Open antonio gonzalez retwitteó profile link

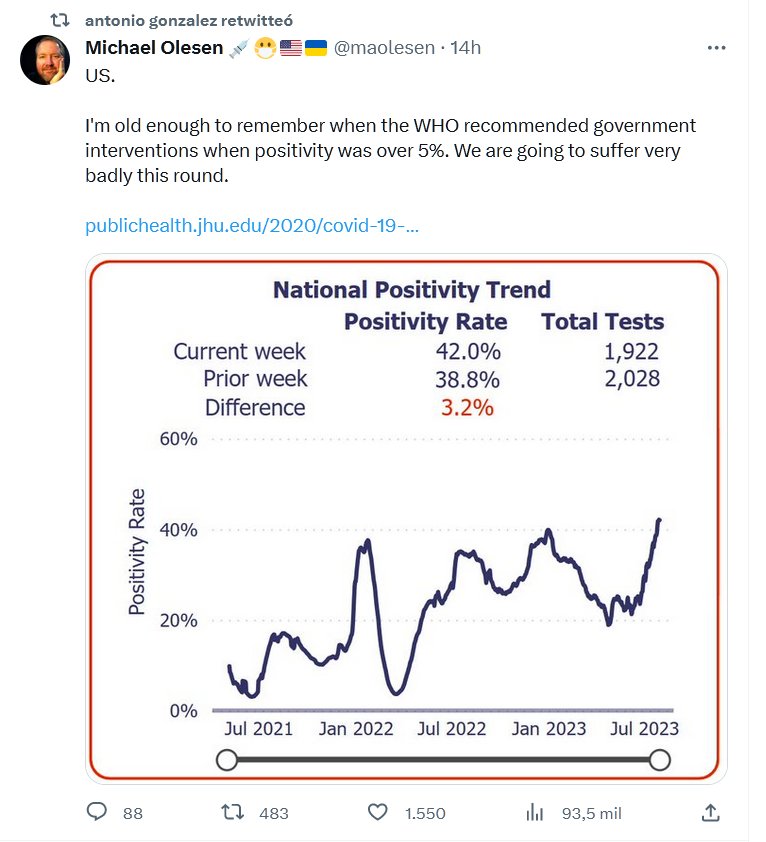point(189,20)
